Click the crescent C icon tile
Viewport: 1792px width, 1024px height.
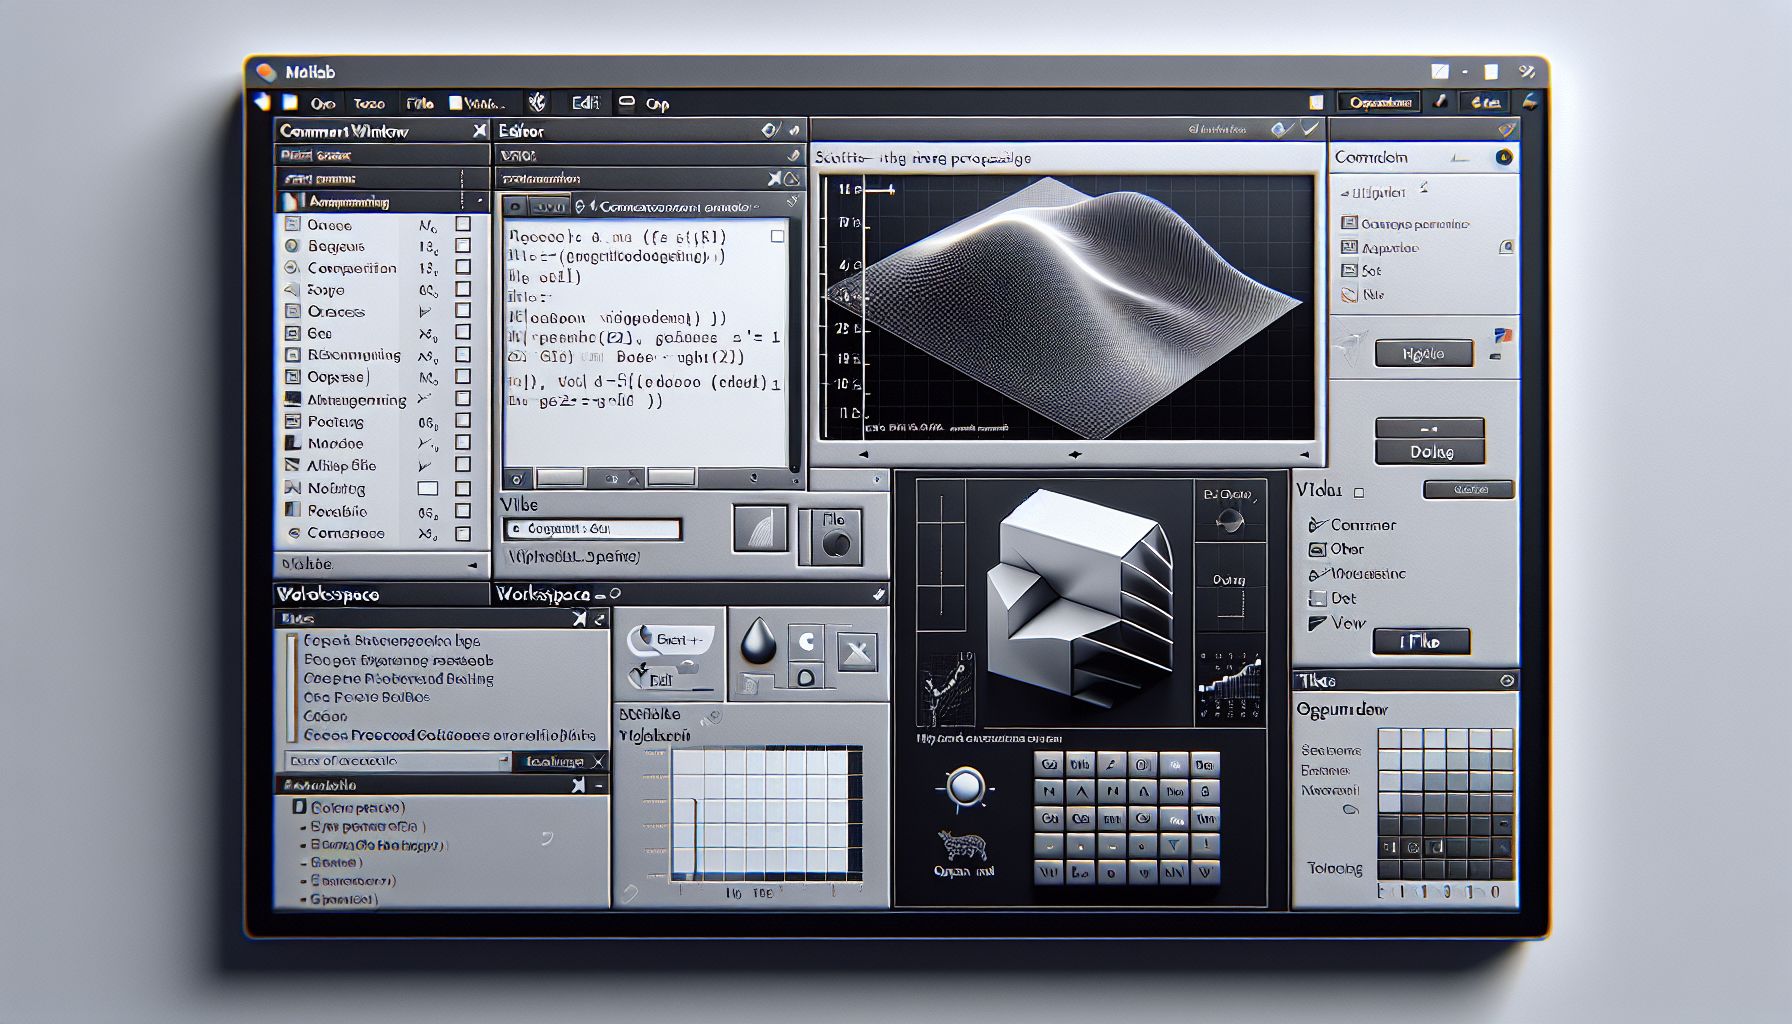click(806, 642)
